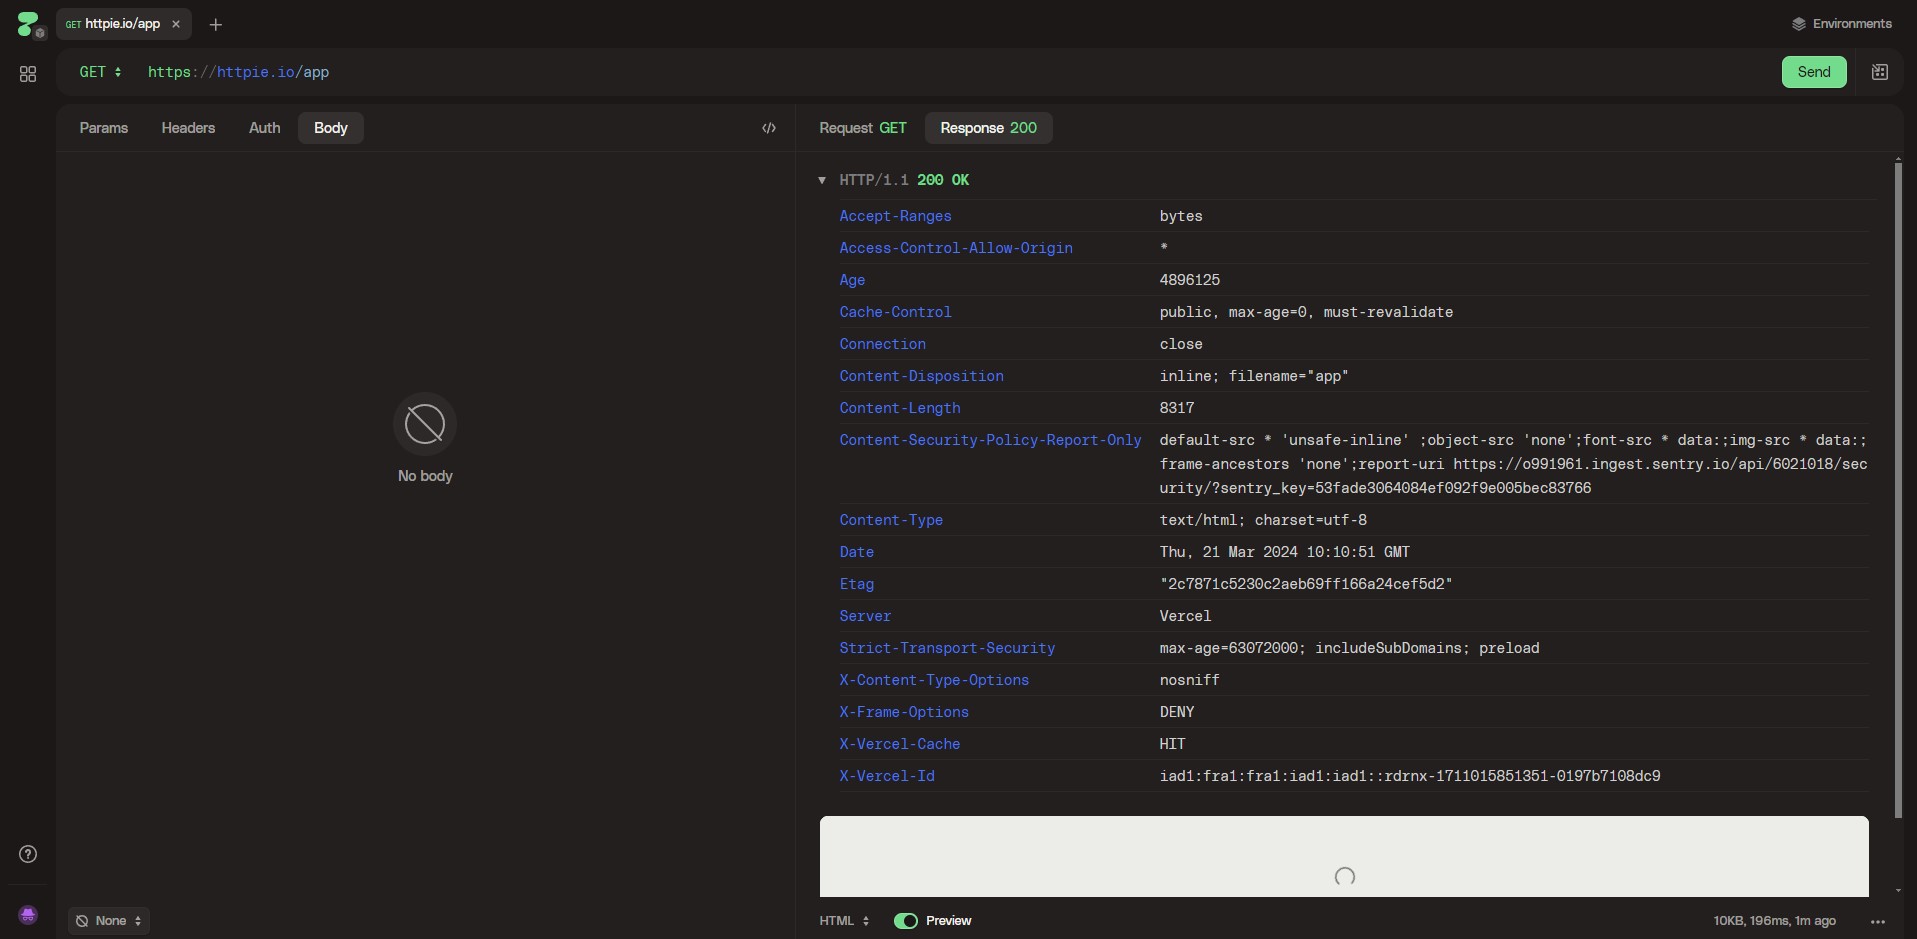Open the purple account avatar icon
The image size is (1917, 939).
click(28, 915)
